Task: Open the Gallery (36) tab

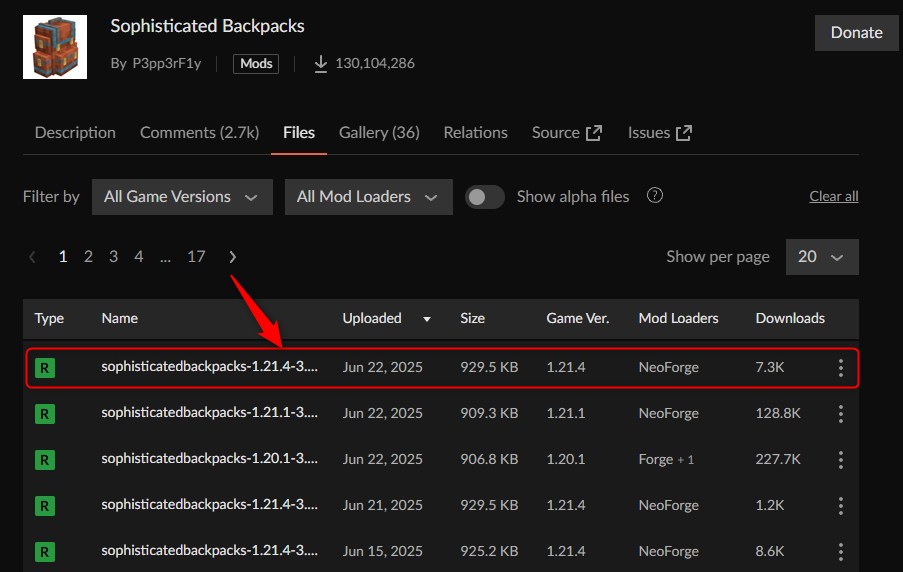Action: (x=379, y=133)
